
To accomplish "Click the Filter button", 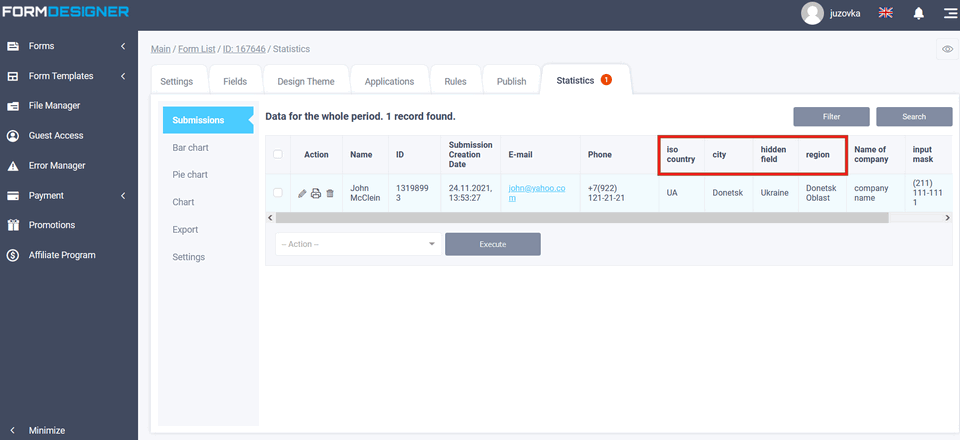I will [831, 117].
